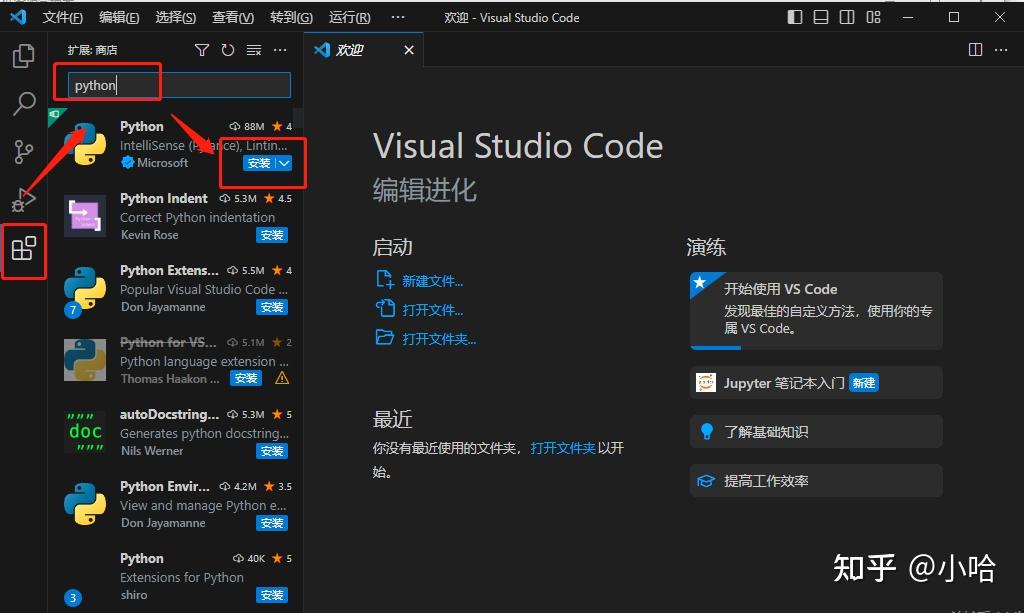Open the Source Control view
Image resolution: width=1024 pixels, height=613 pixels.
(24, 151)
